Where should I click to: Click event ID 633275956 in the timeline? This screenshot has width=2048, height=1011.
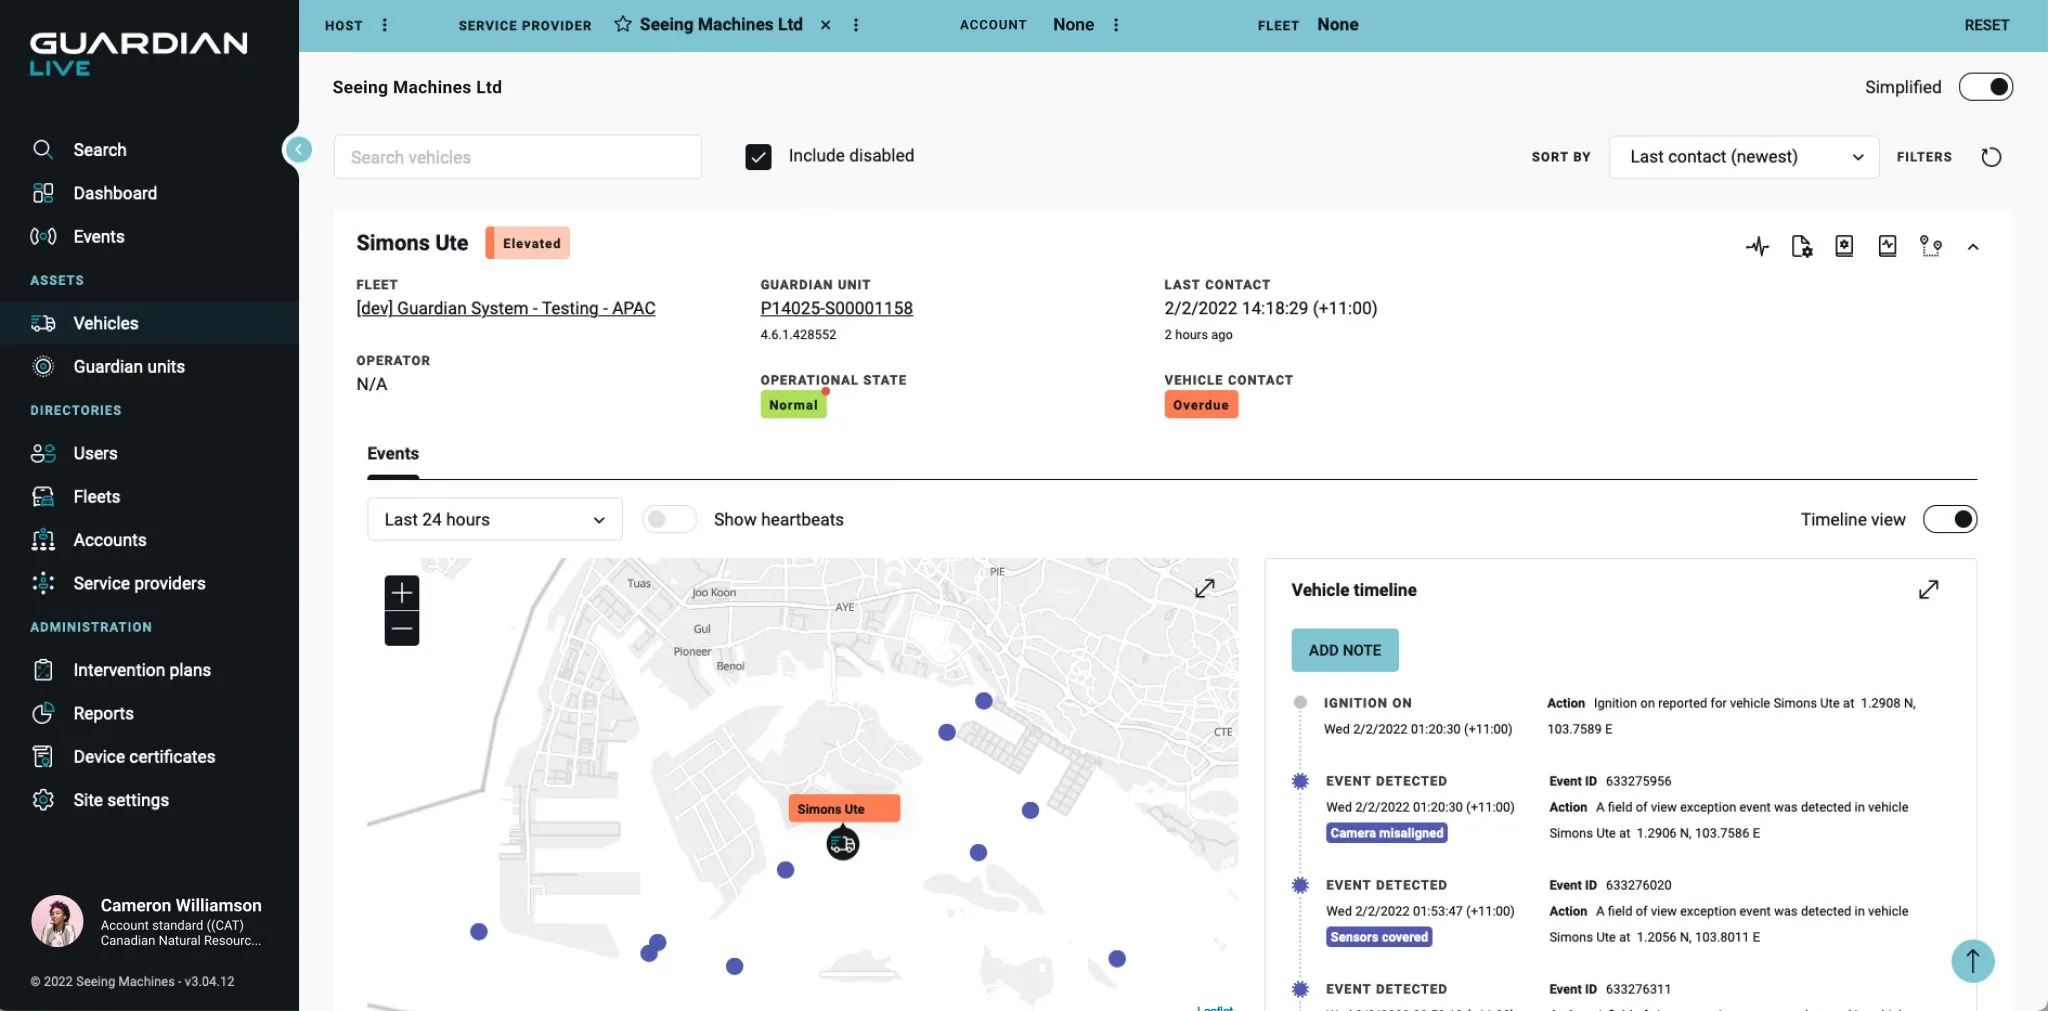[1638, 781]
